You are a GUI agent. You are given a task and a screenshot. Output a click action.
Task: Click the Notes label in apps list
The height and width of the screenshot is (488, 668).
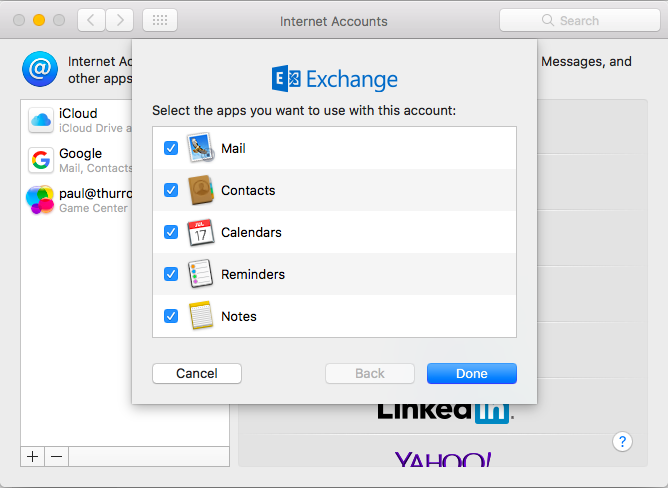click(x=239, y=316)
